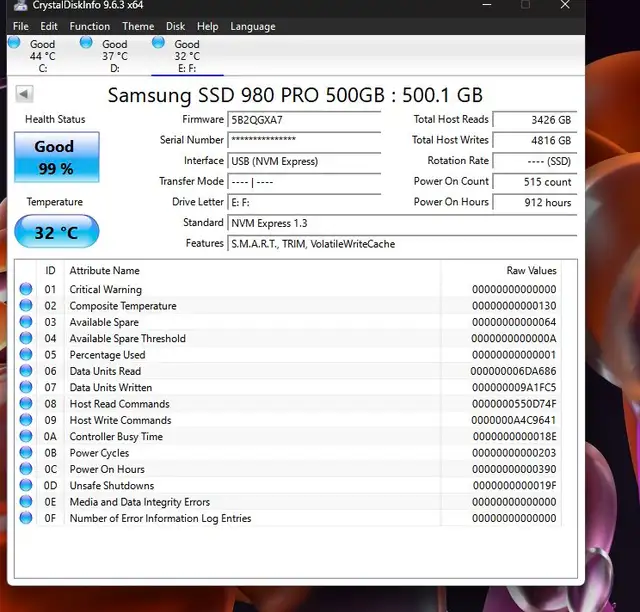This screenshot has width=640, height=612.
Task: Click the ID column header
Action: pyautogui.click(x=50, y=271)
